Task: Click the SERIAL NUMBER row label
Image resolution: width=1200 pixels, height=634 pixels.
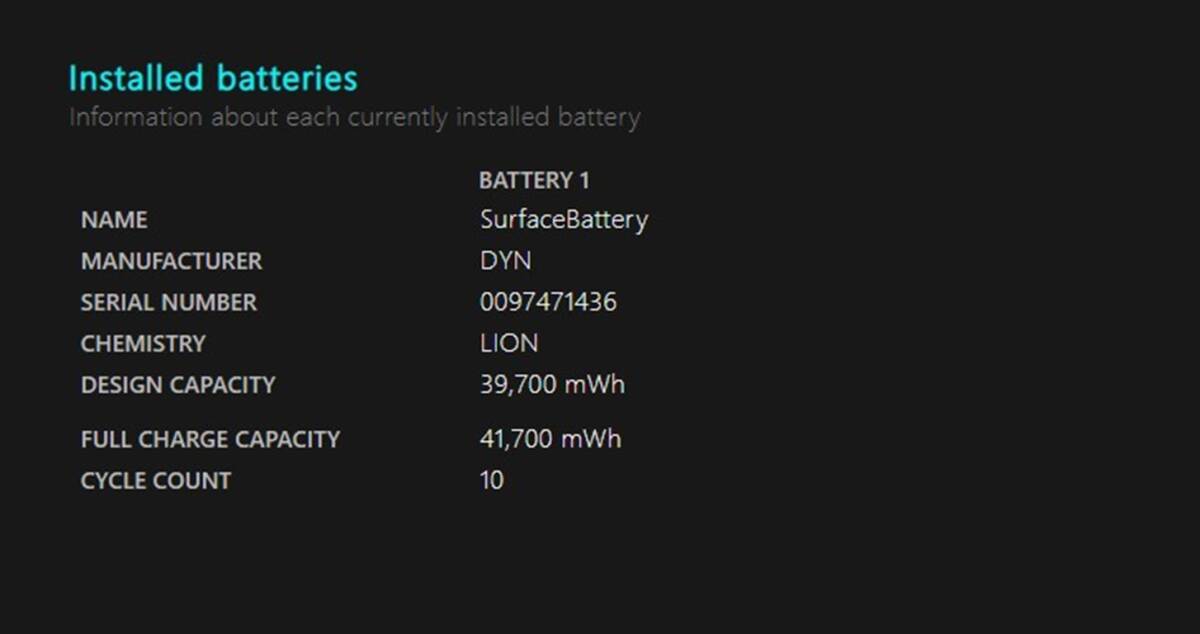Action: 168,302
